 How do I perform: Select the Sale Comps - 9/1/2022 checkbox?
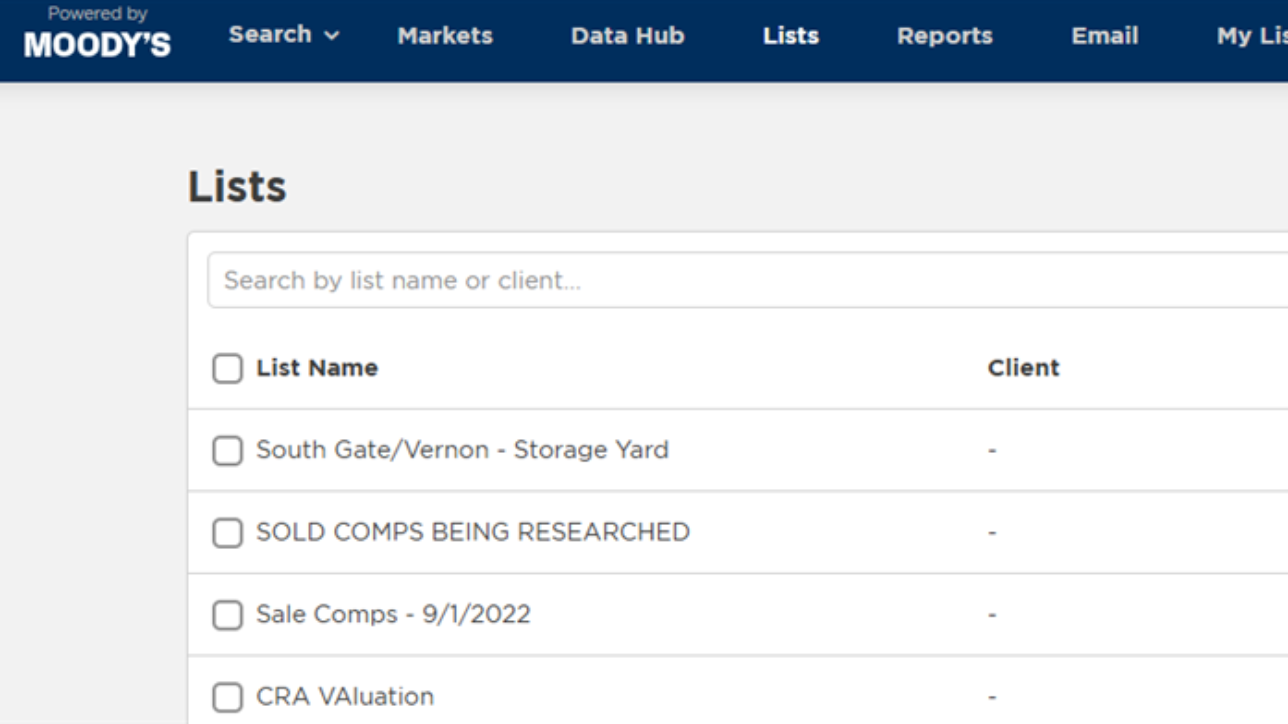(227, 615)
